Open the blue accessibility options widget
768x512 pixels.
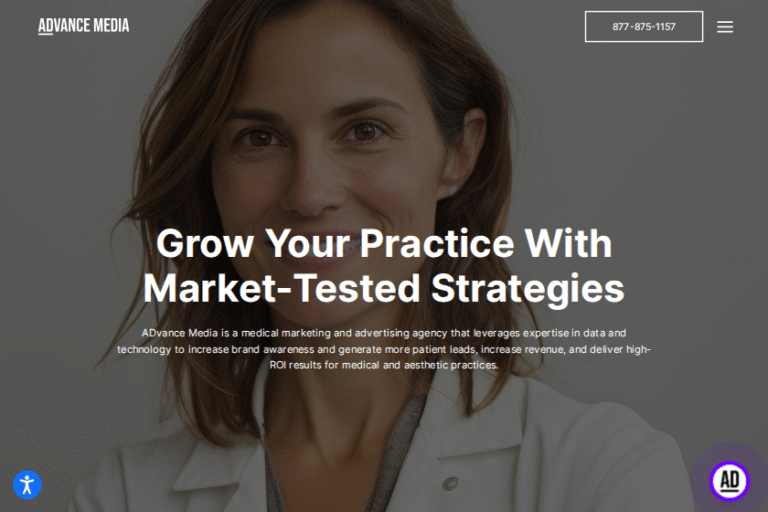27,485
